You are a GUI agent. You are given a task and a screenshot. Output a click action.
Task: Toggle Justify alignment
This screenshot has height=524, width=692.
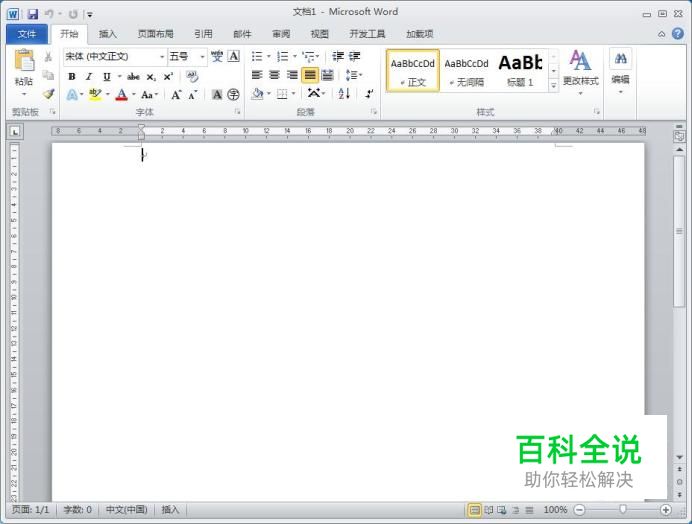point(310,75)
